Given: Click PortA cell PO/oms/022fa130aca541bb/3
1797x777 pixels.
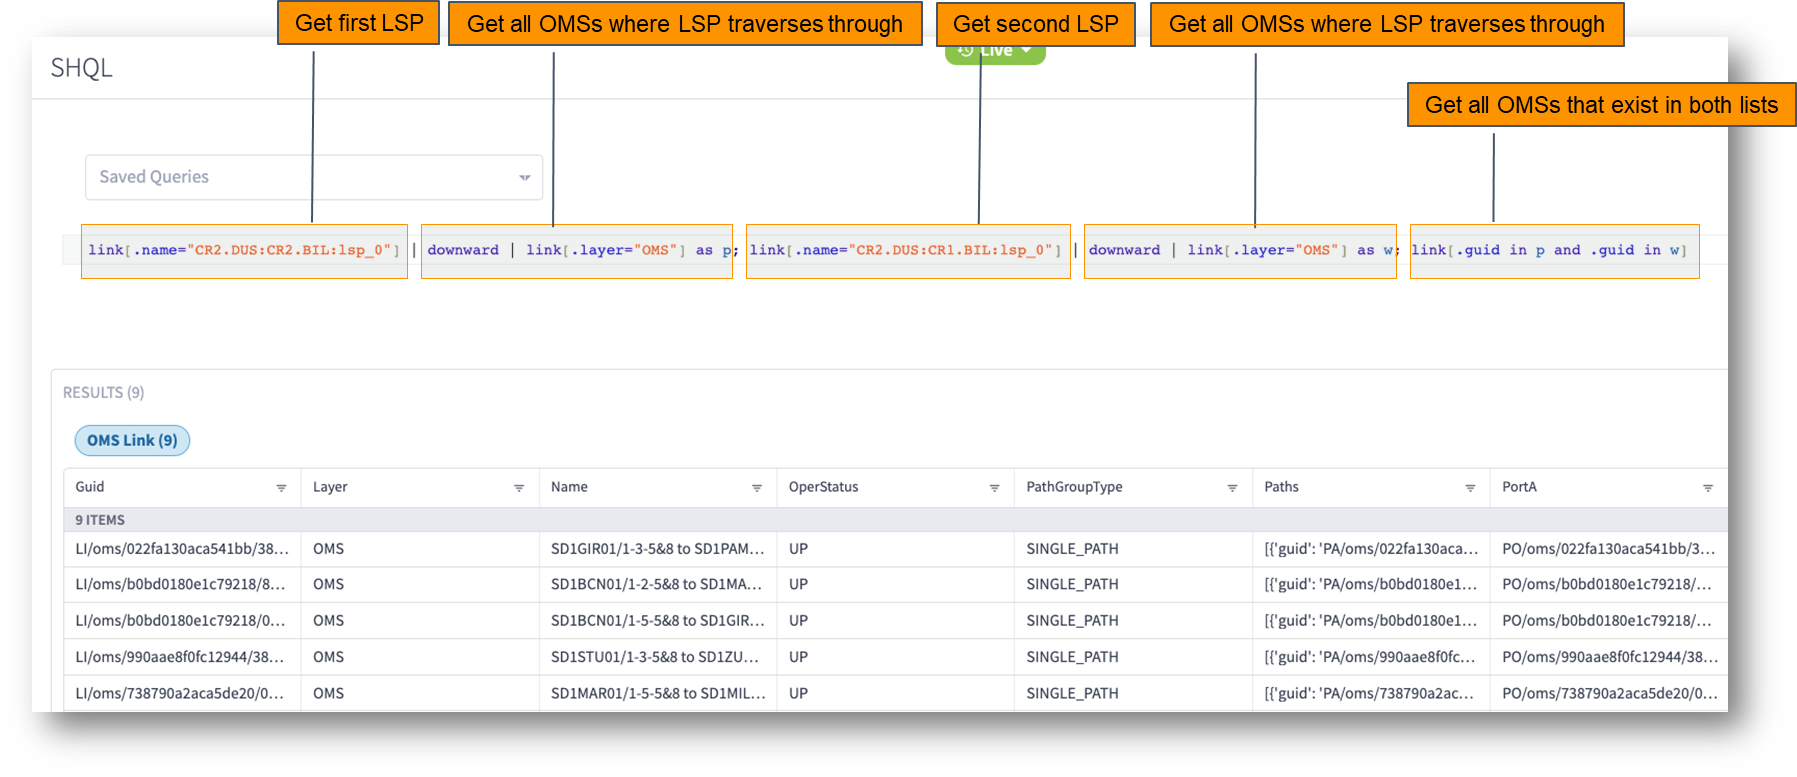Looking at the screenshot, I should click(x=1609, y=549).
